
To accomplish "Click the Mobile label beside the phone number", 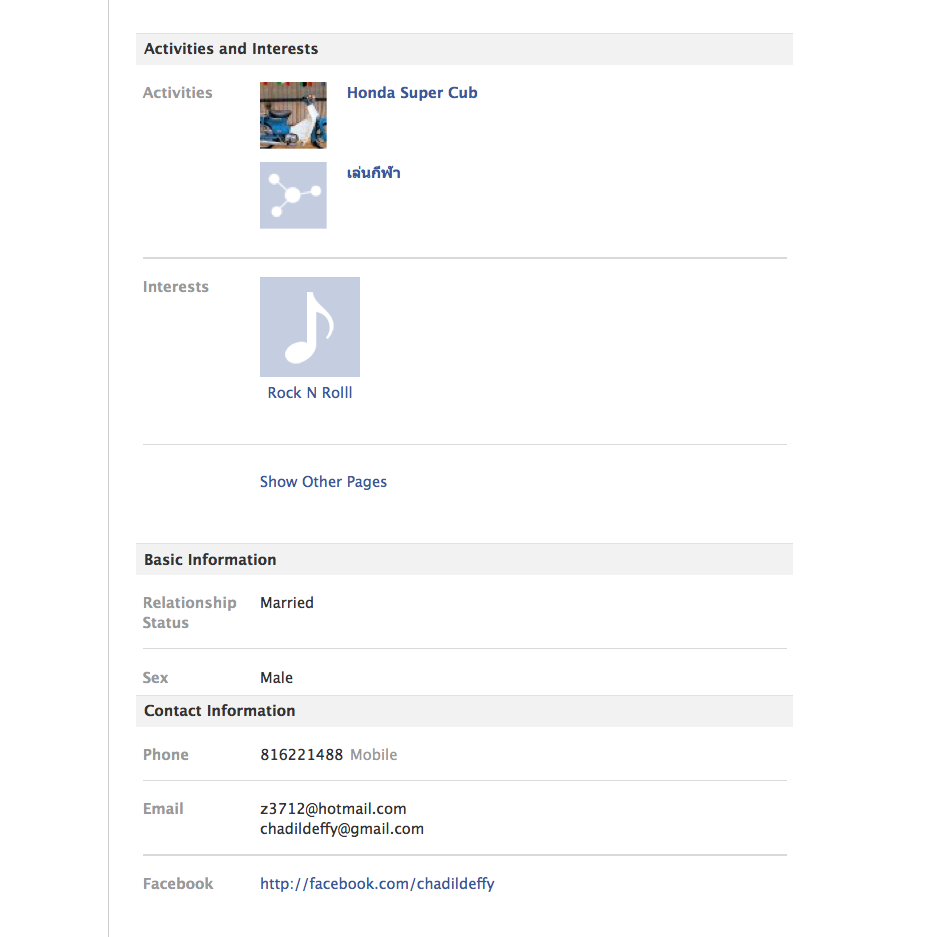I will point(373,755).
